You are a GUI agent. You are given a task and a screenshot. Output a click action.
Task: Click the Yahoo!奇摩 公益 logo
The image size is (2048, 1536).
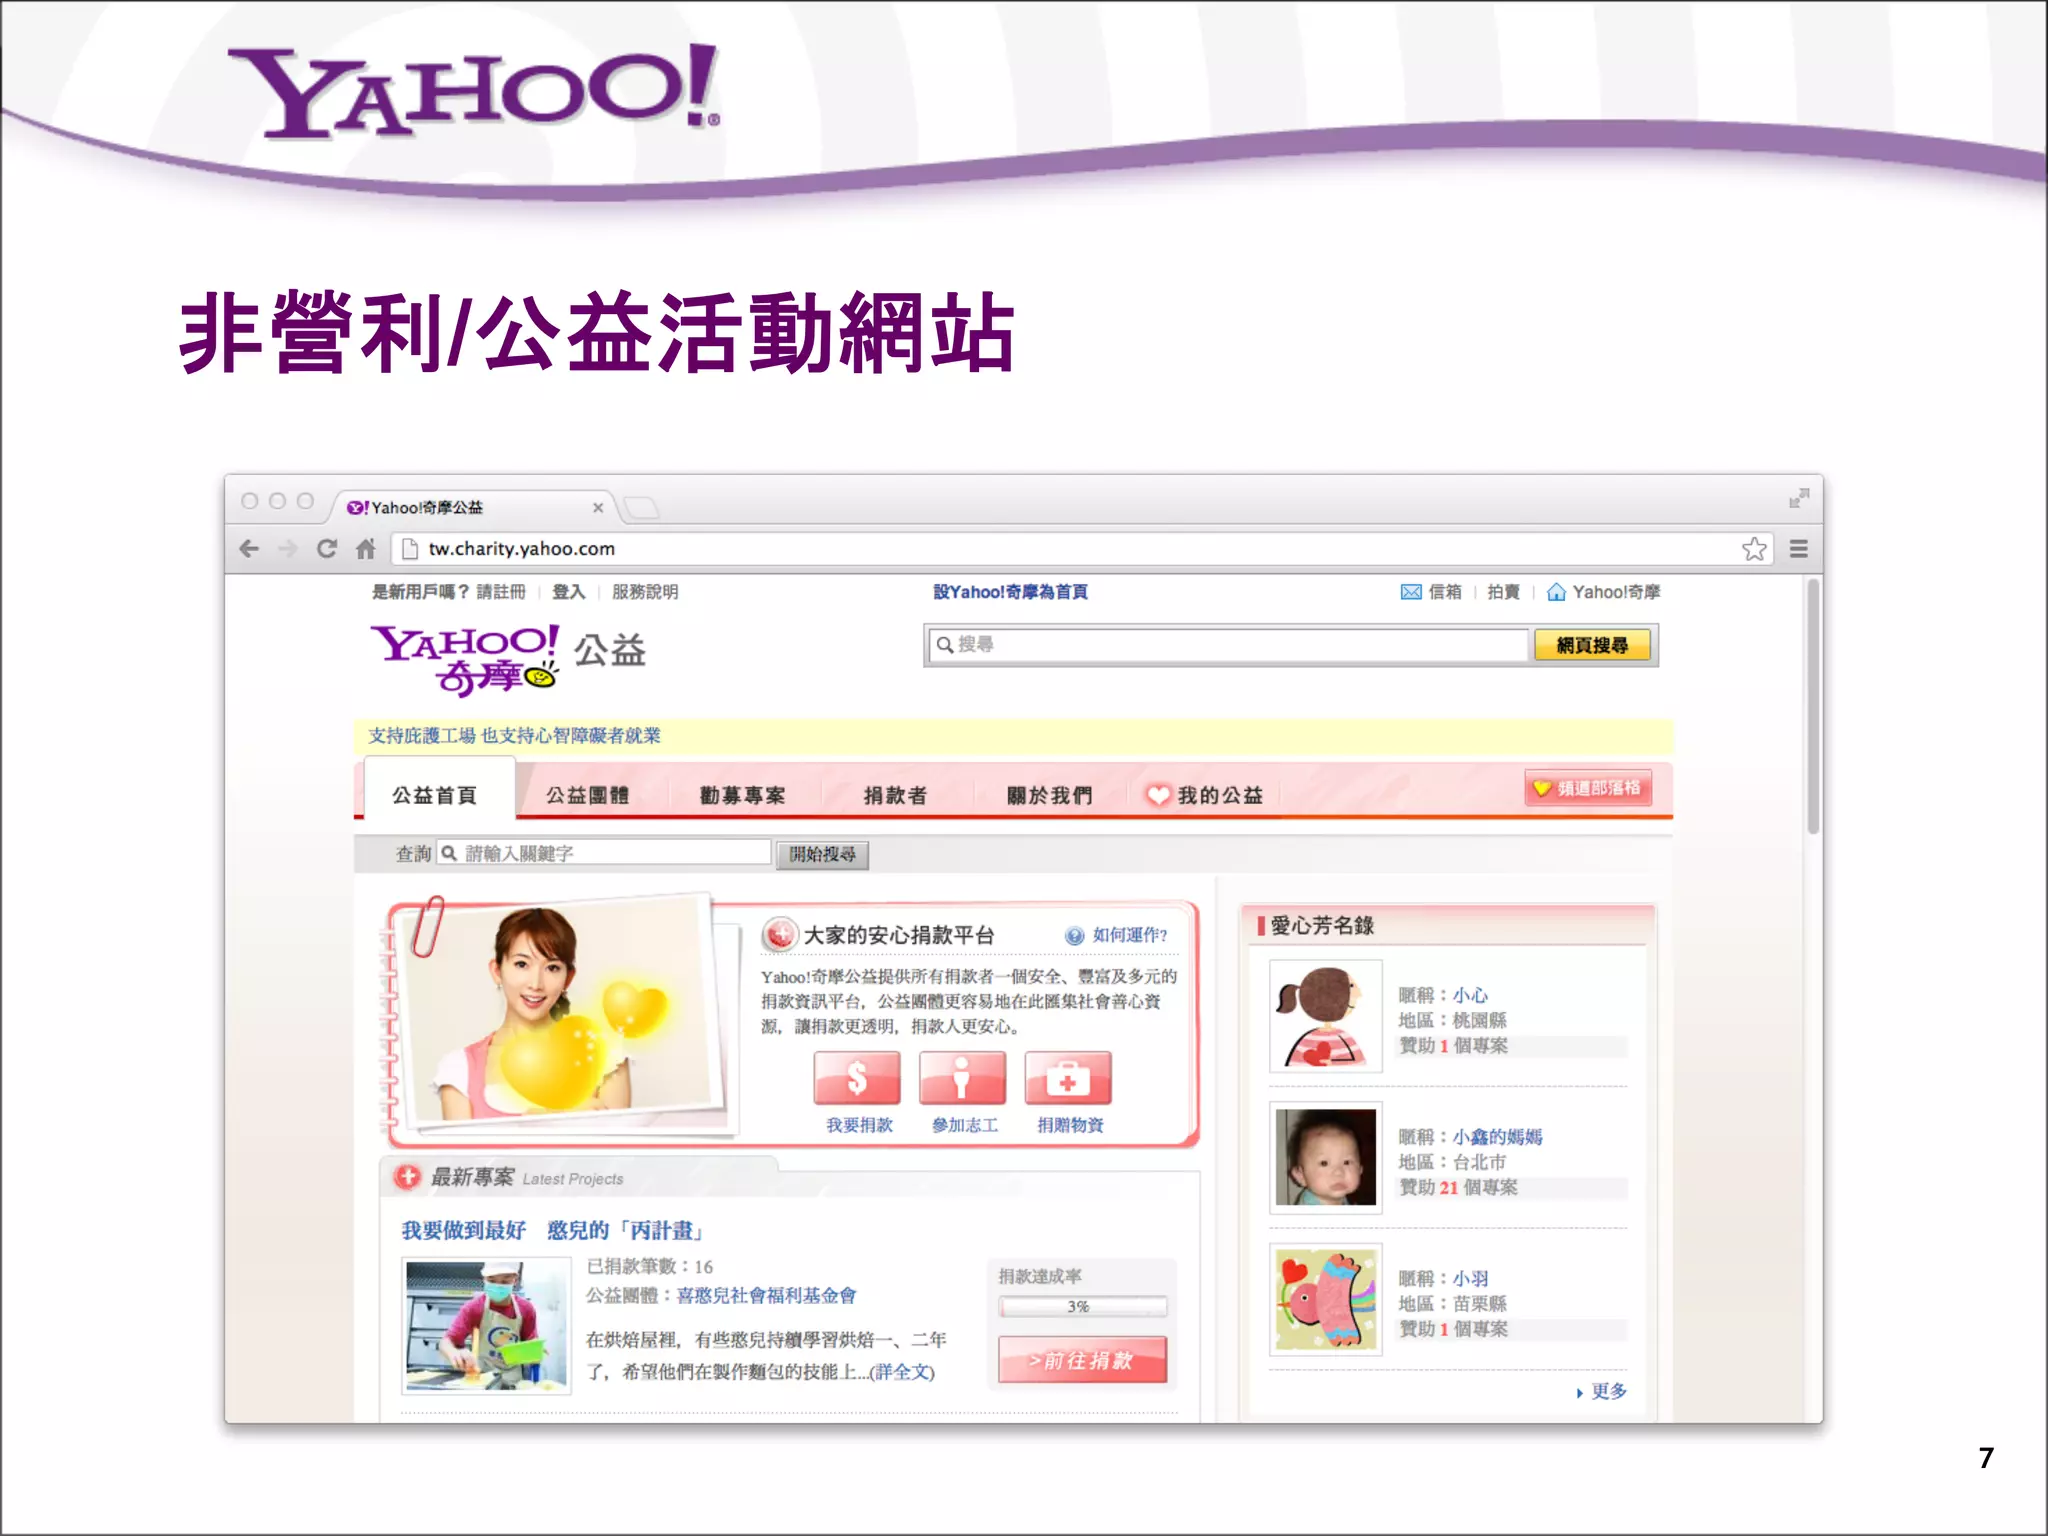pos(508,658)
